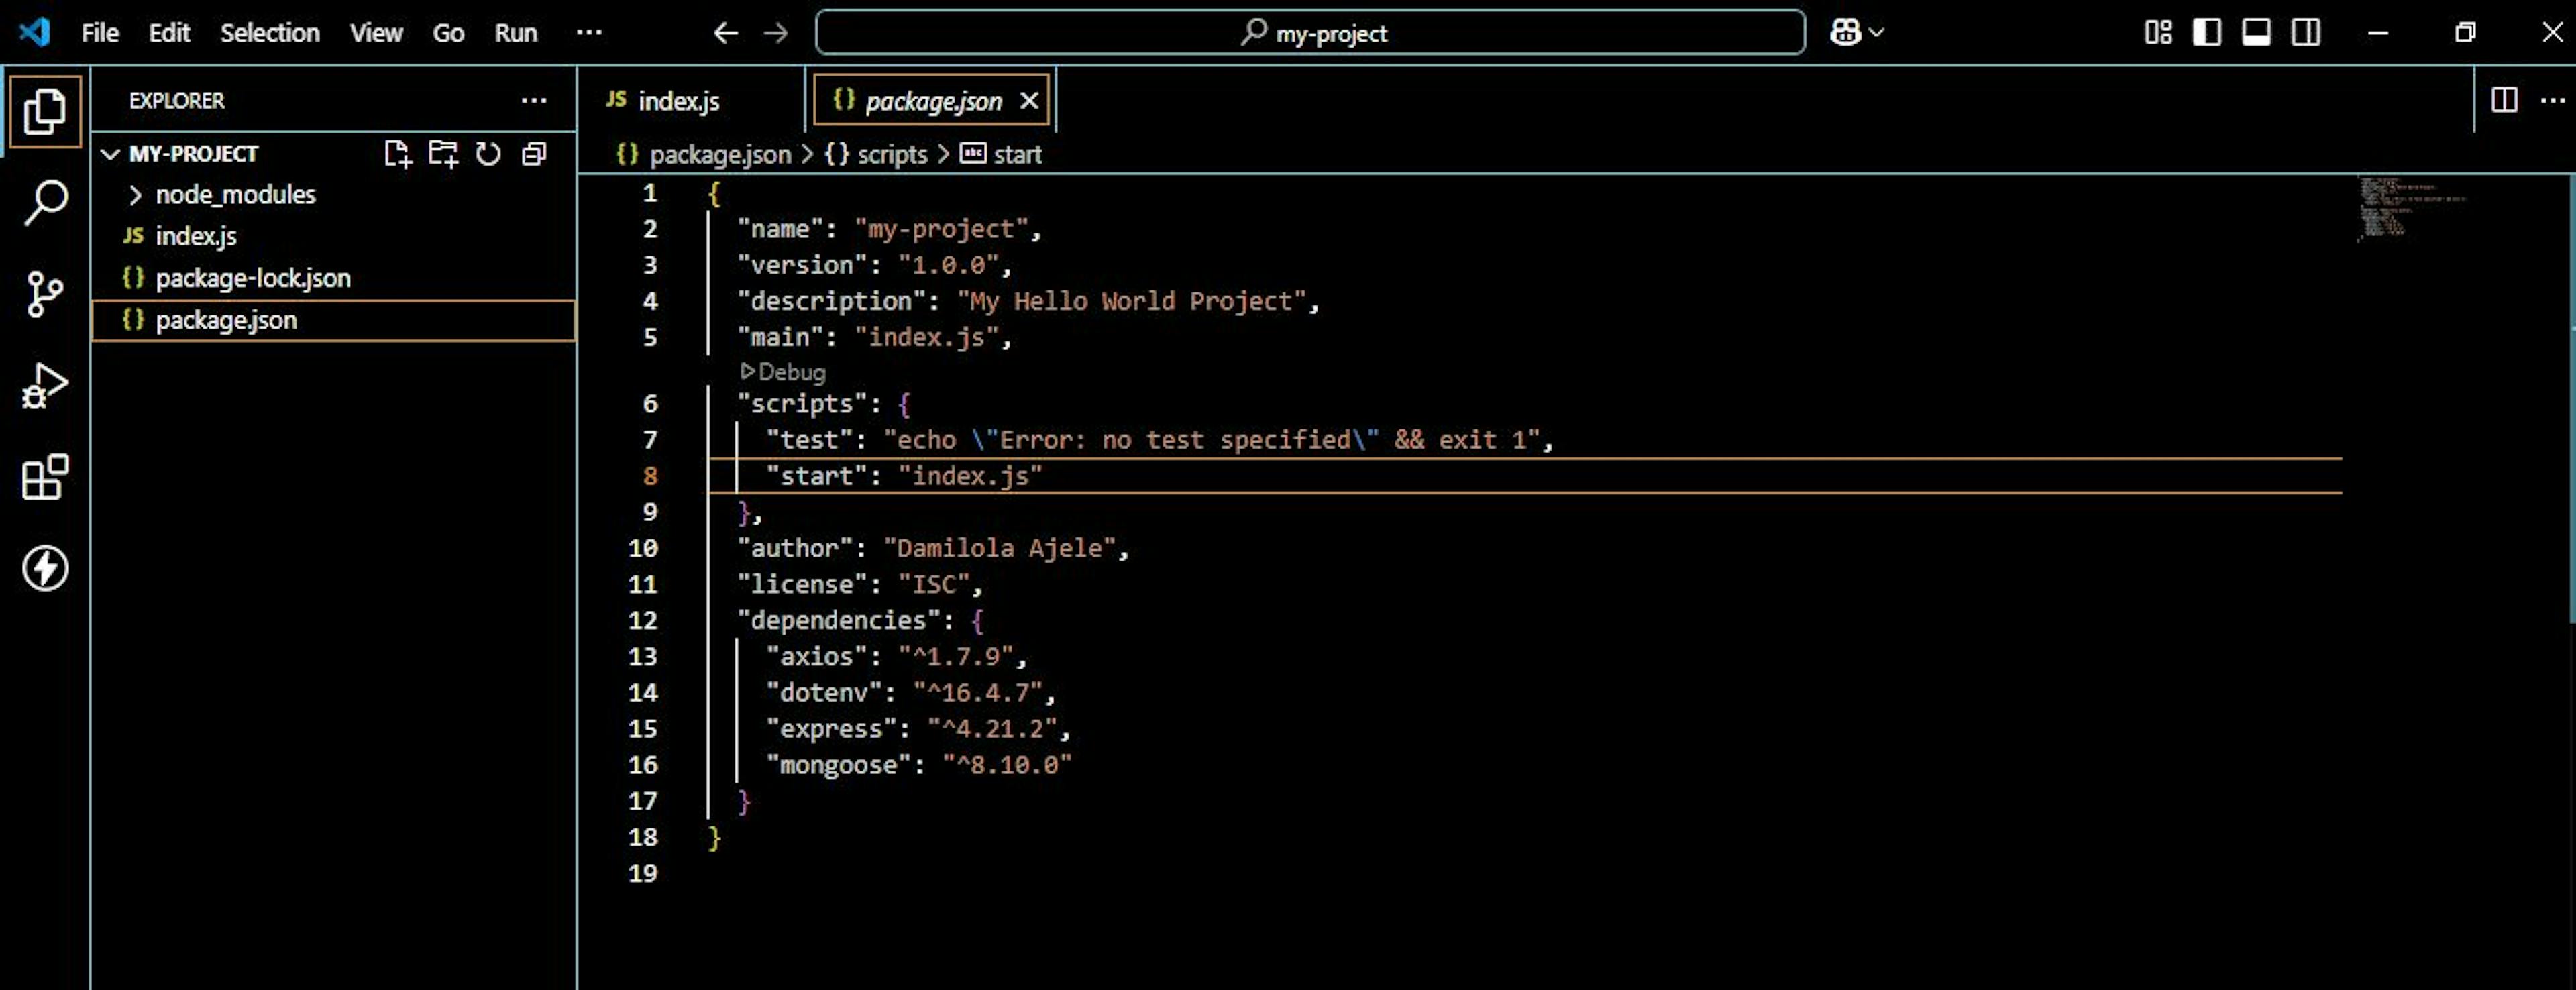
Task: Toggle the primary sidebar visibility
Action: [x=2205, y=32]
